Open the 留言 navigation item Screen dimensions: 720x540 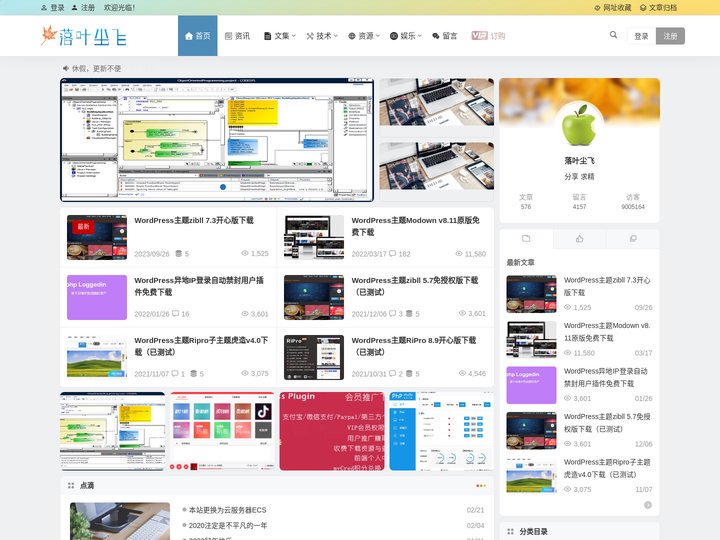coord(444,36)
